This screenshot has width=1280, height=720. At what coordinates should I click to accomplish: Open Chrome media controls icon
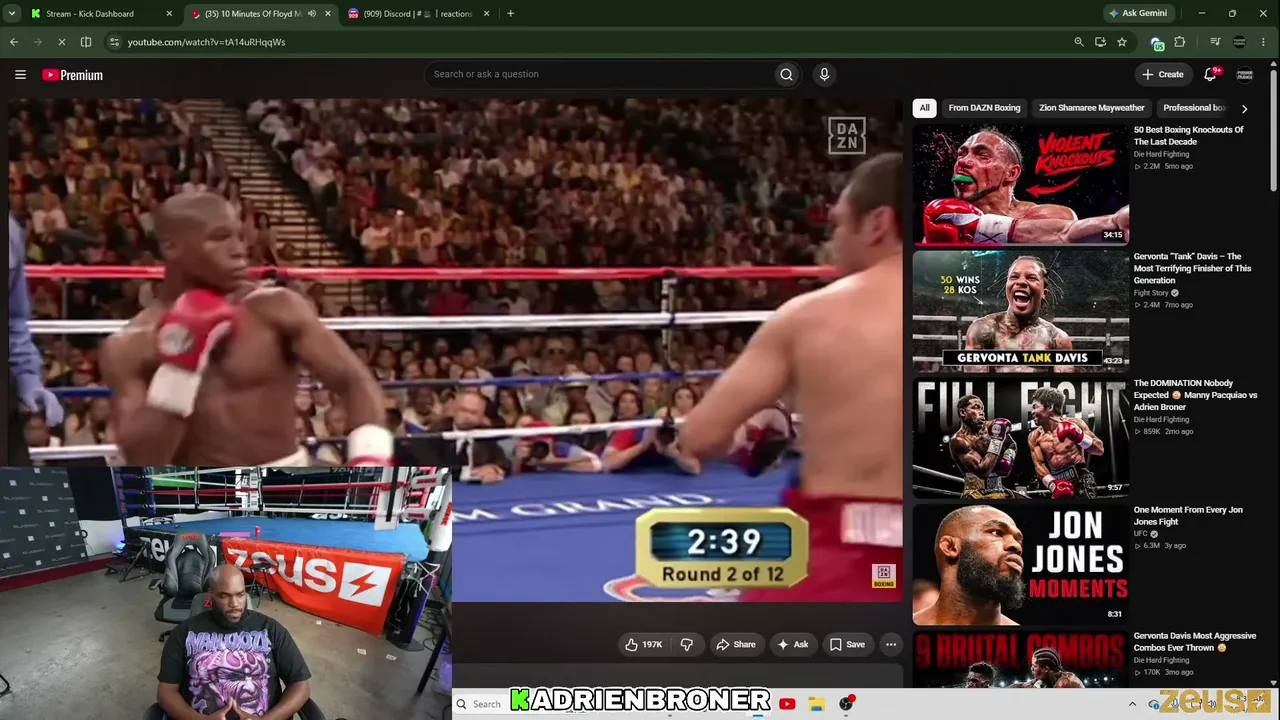coord(1215,42)
